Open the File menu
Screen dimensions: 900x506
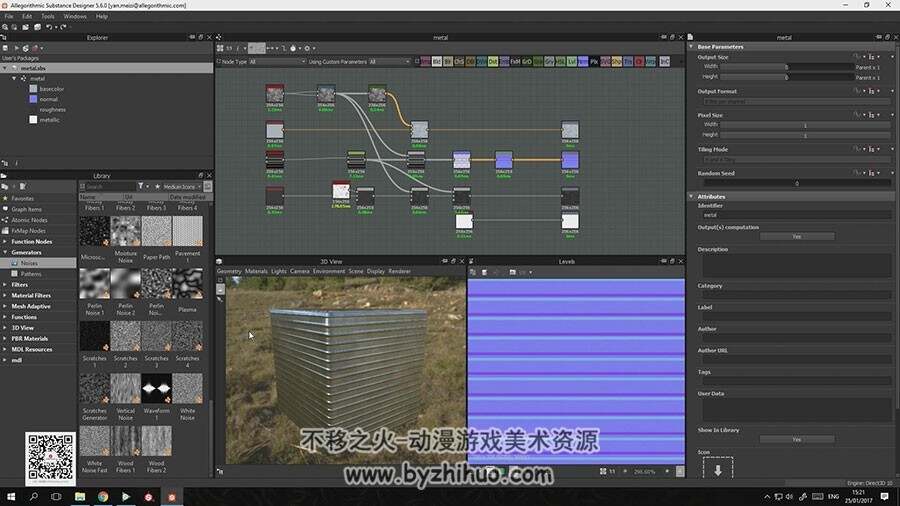click(9, 17)
